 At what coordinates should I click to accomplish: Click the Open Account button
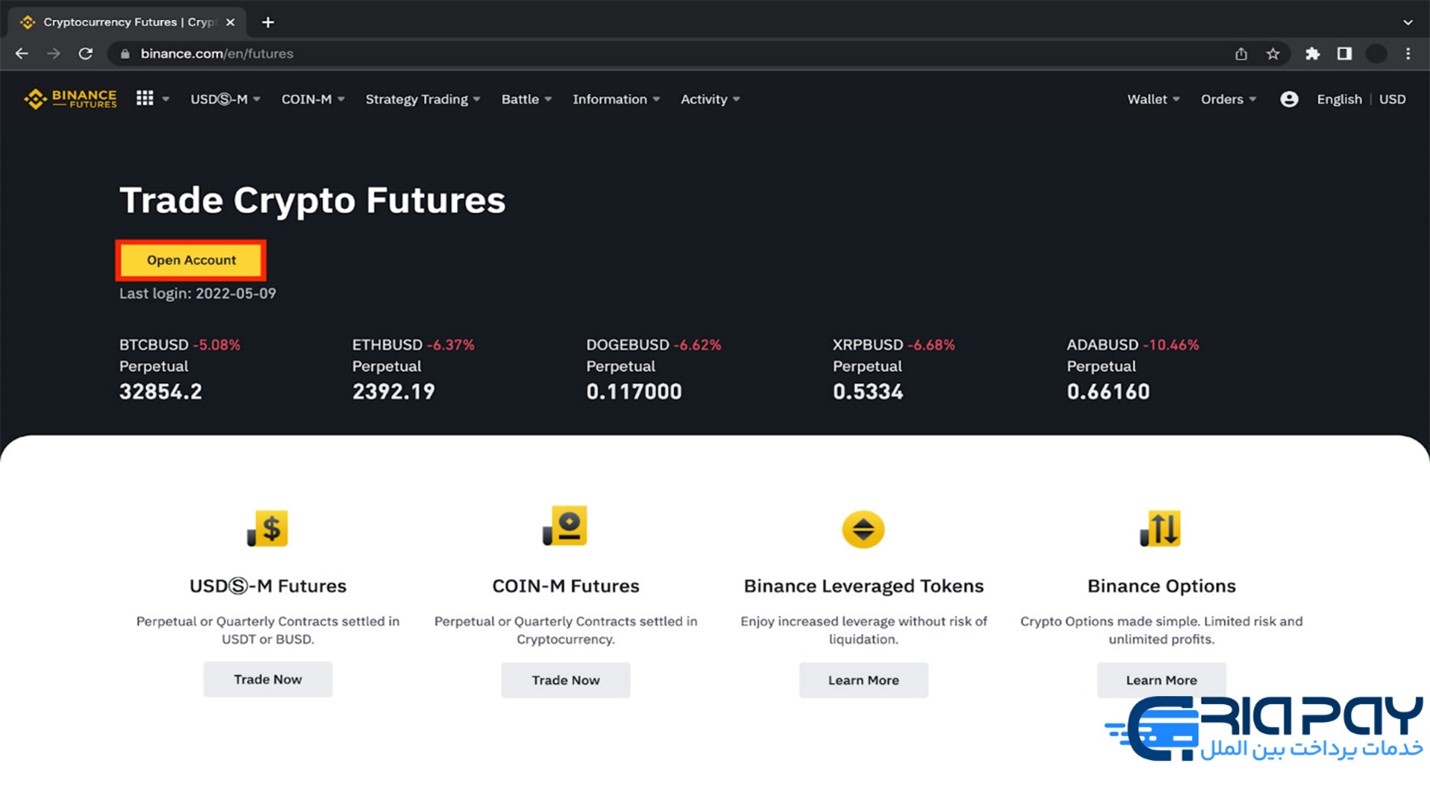click(x=191, y=260)
